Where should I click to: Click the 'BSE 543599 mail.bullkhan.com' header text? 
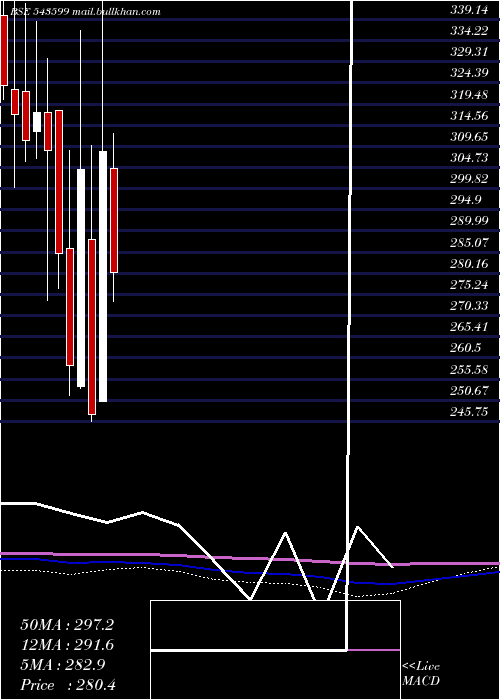pos(85,12)
